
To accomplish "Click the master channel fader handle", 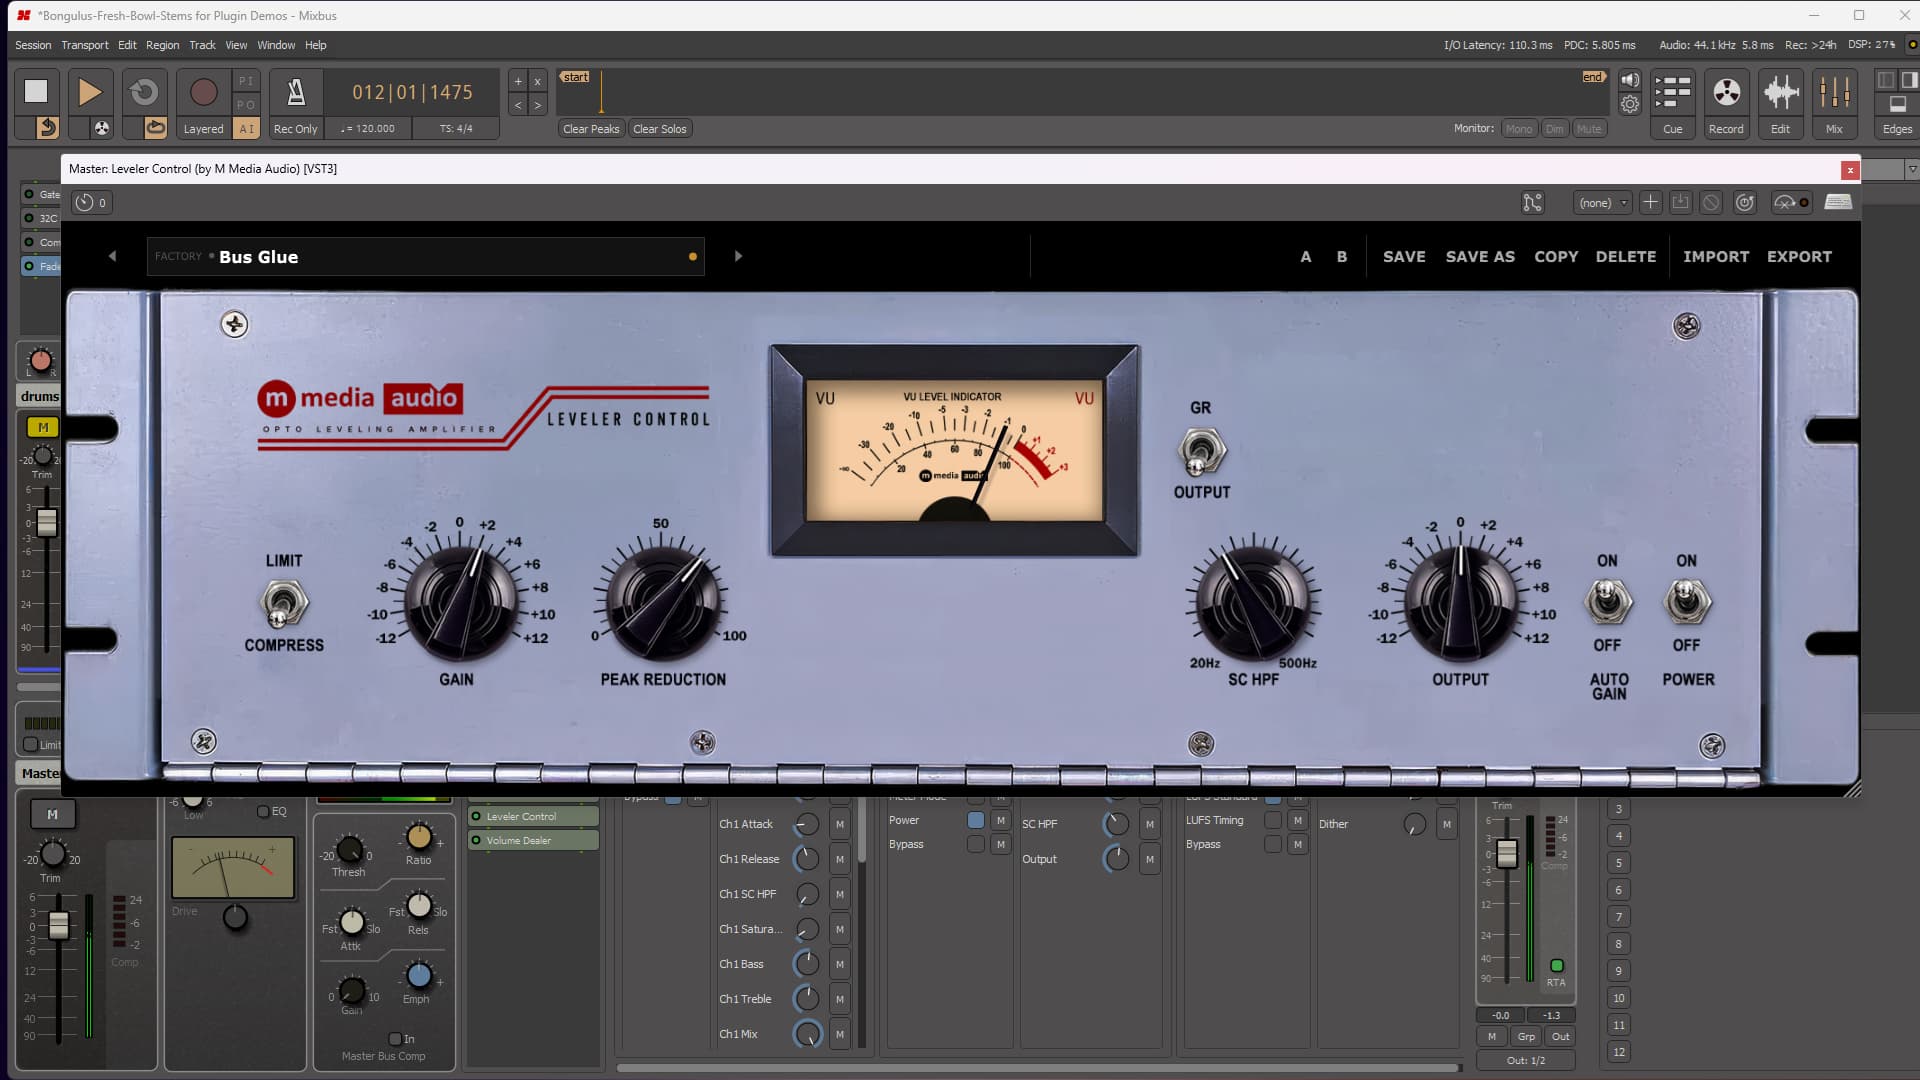I will point(58,925).
